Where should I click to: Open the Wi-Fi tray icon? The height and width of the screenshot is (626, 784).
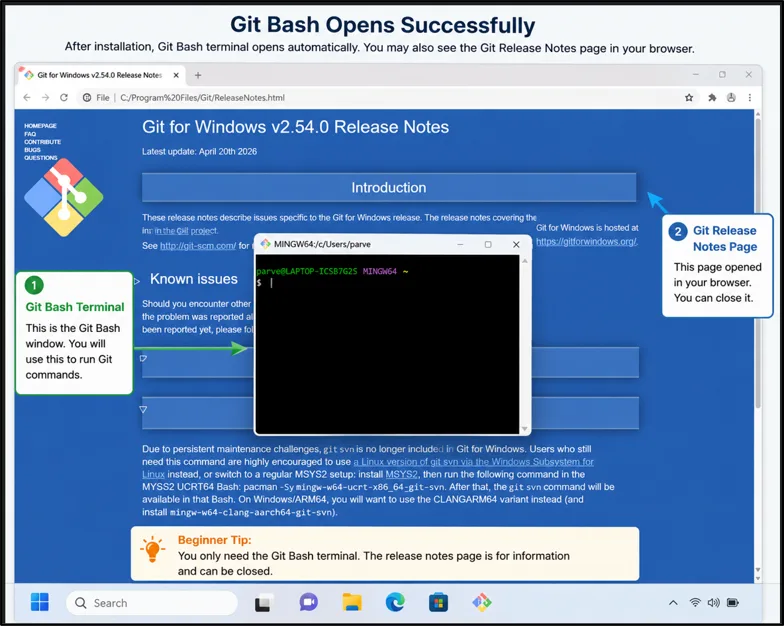[x=695, y=602]
